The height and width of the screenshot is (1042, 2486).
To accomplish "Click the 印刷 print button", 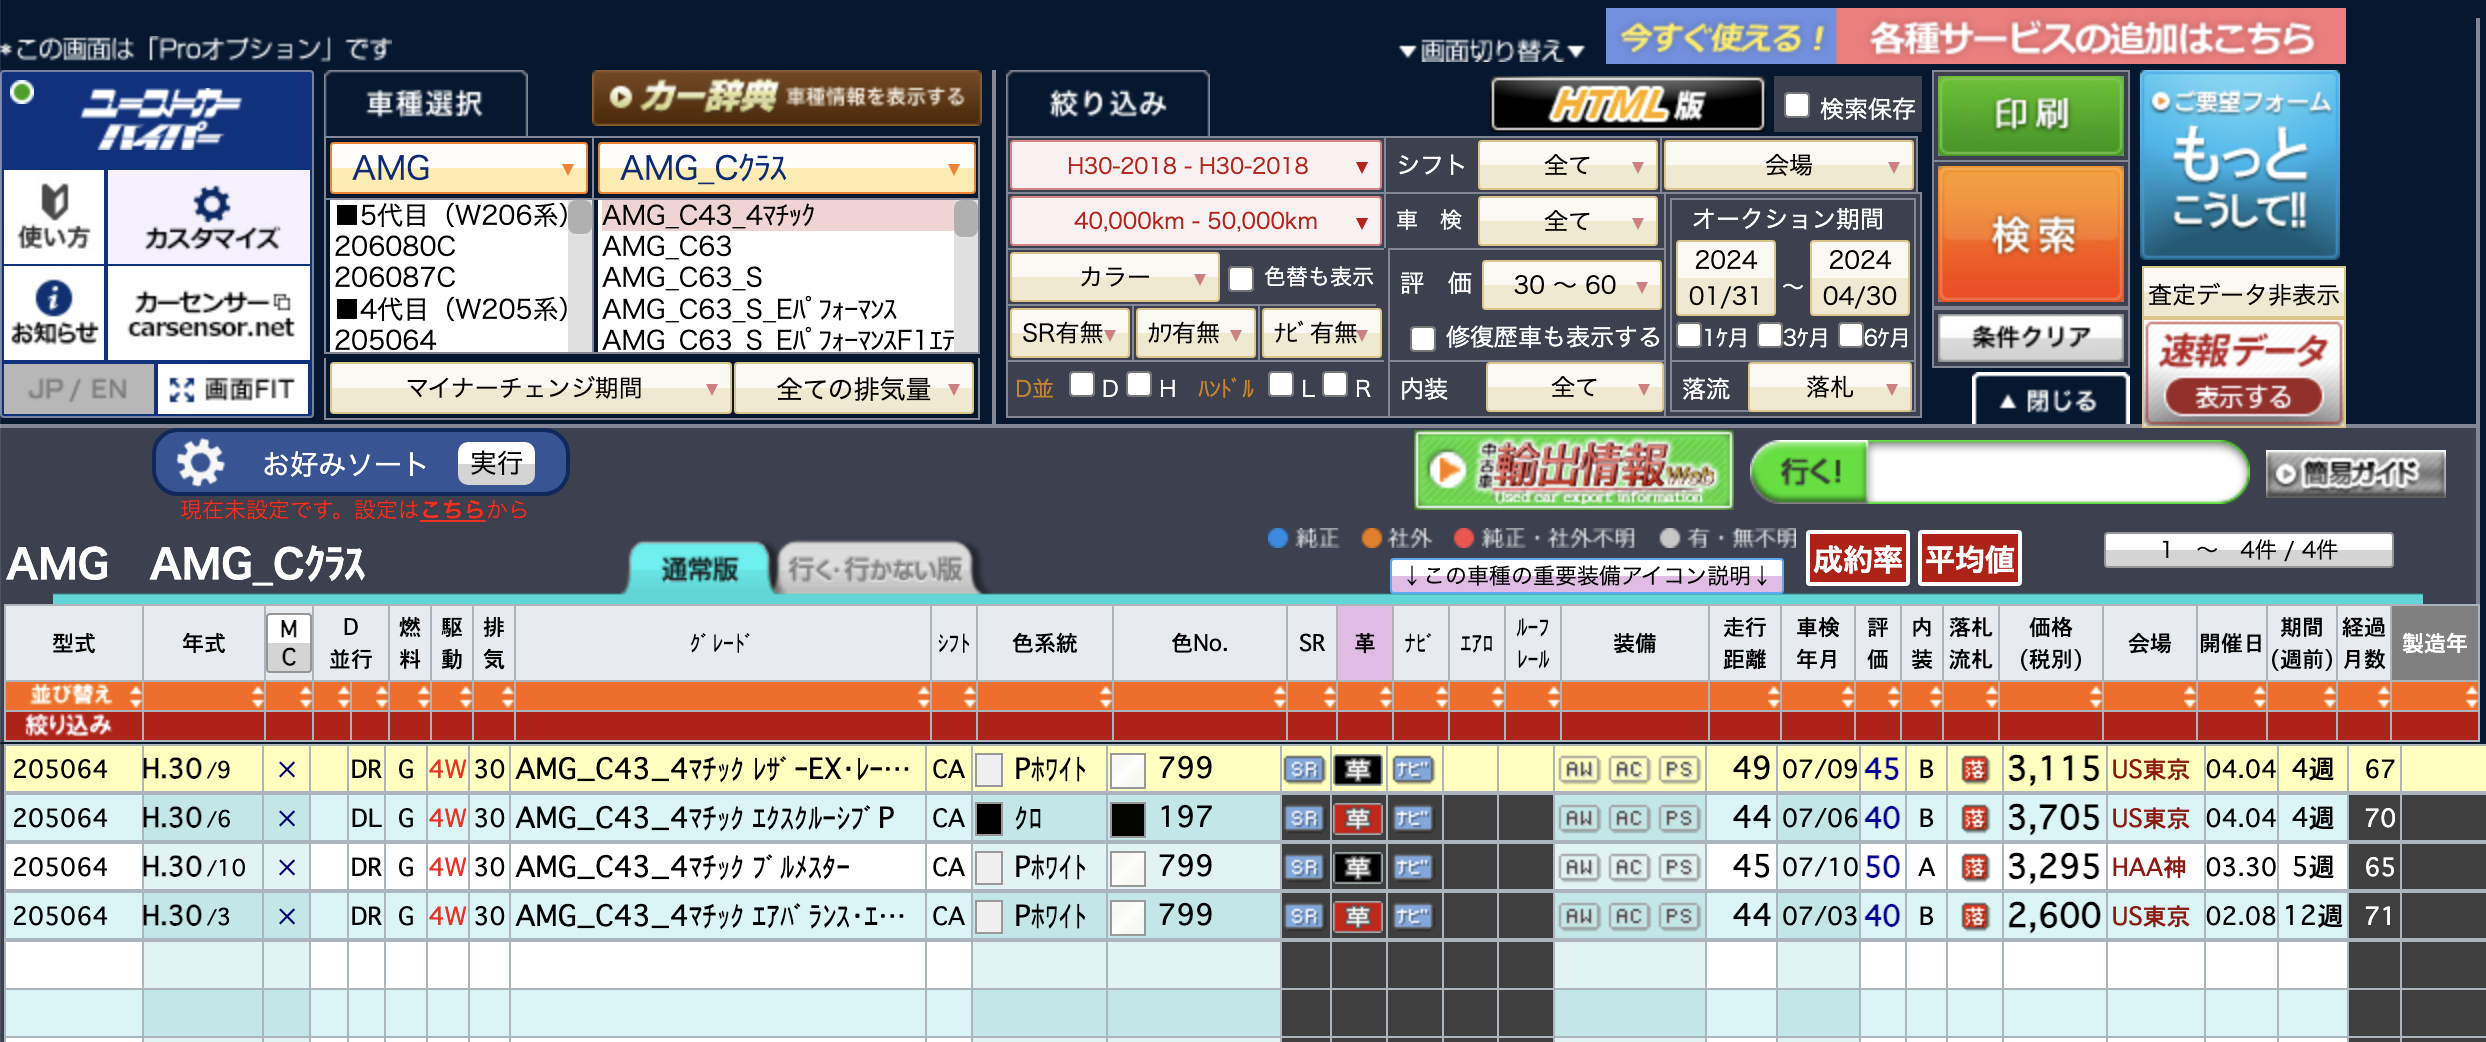I will tap(2031, 114).
